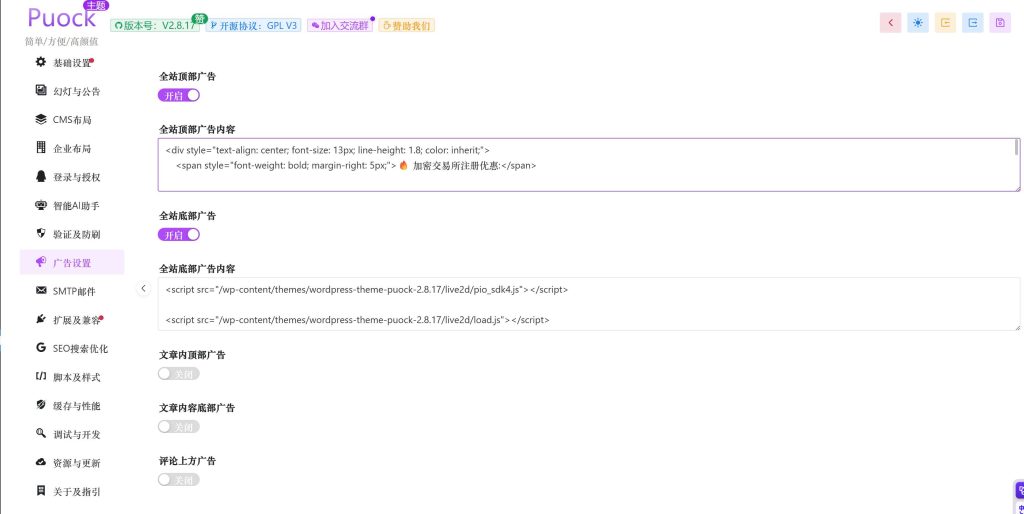The height and width of the screenshot is (514, 1024).
Task: Enable the 文章内顶部广告 switch
Action: pyautogui.click(x=178, y=374)
